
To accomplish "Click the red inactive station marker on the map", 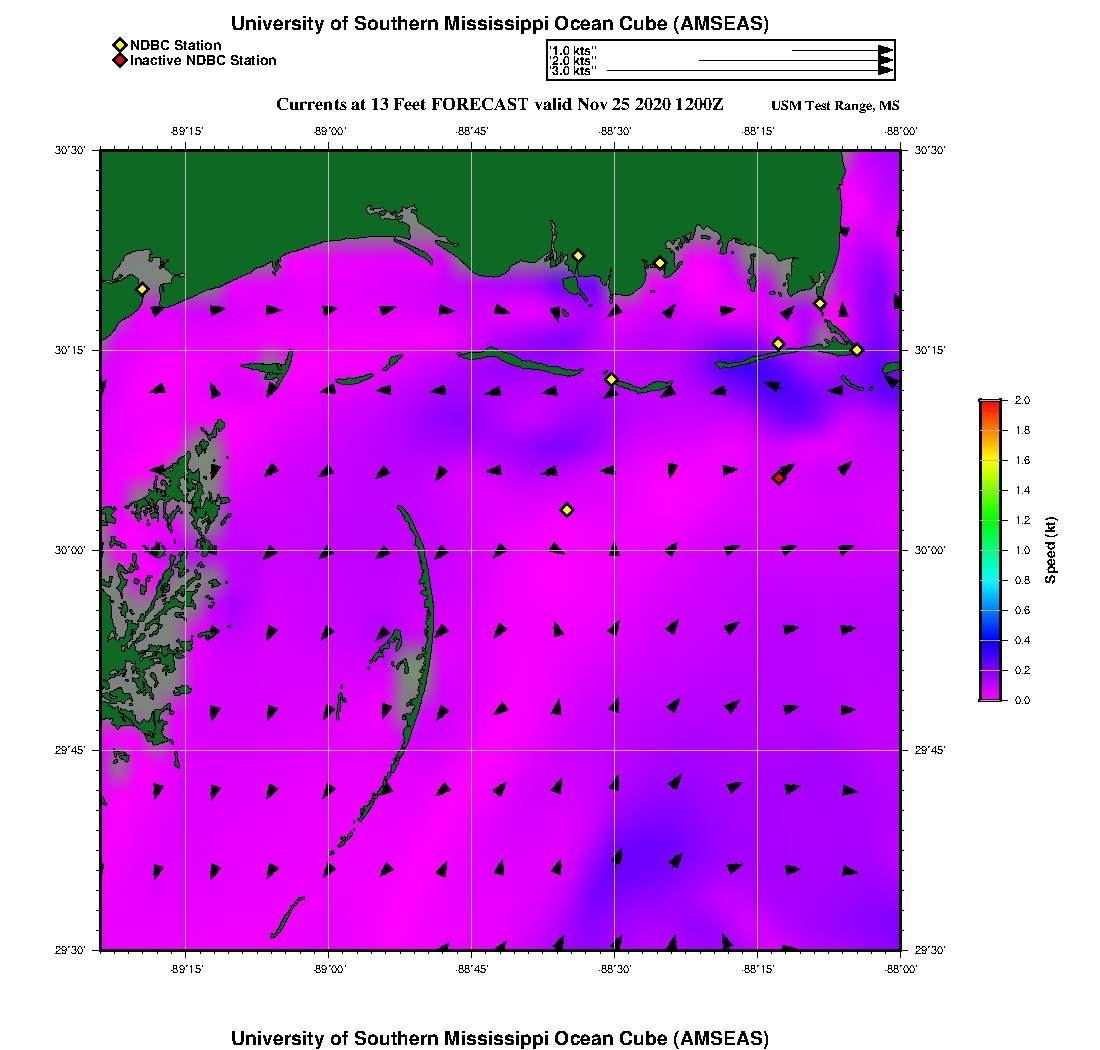I will tap(779, 478).
